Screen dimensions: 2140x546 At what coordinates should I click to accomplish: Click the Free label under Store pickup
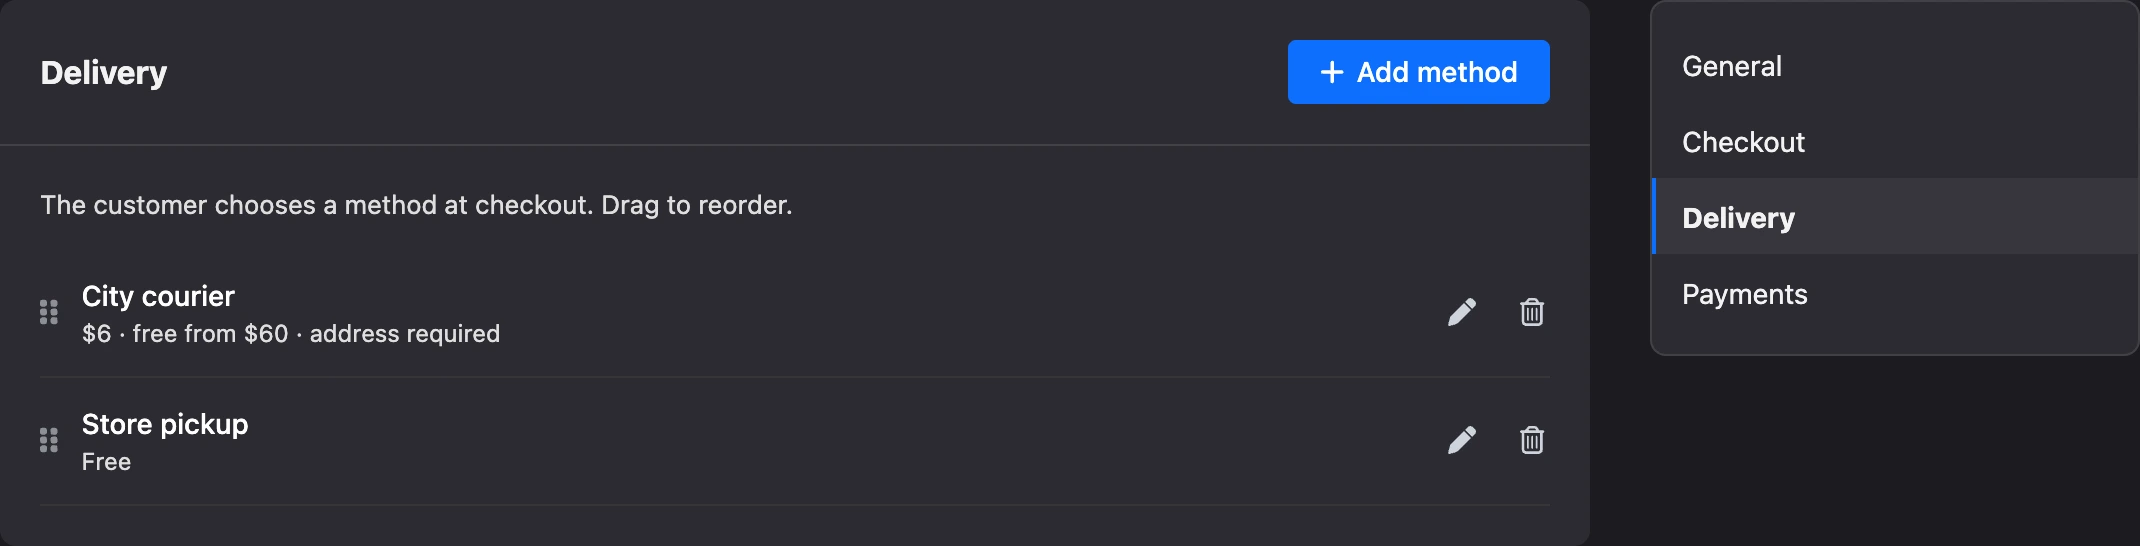(x=106, y=462)
